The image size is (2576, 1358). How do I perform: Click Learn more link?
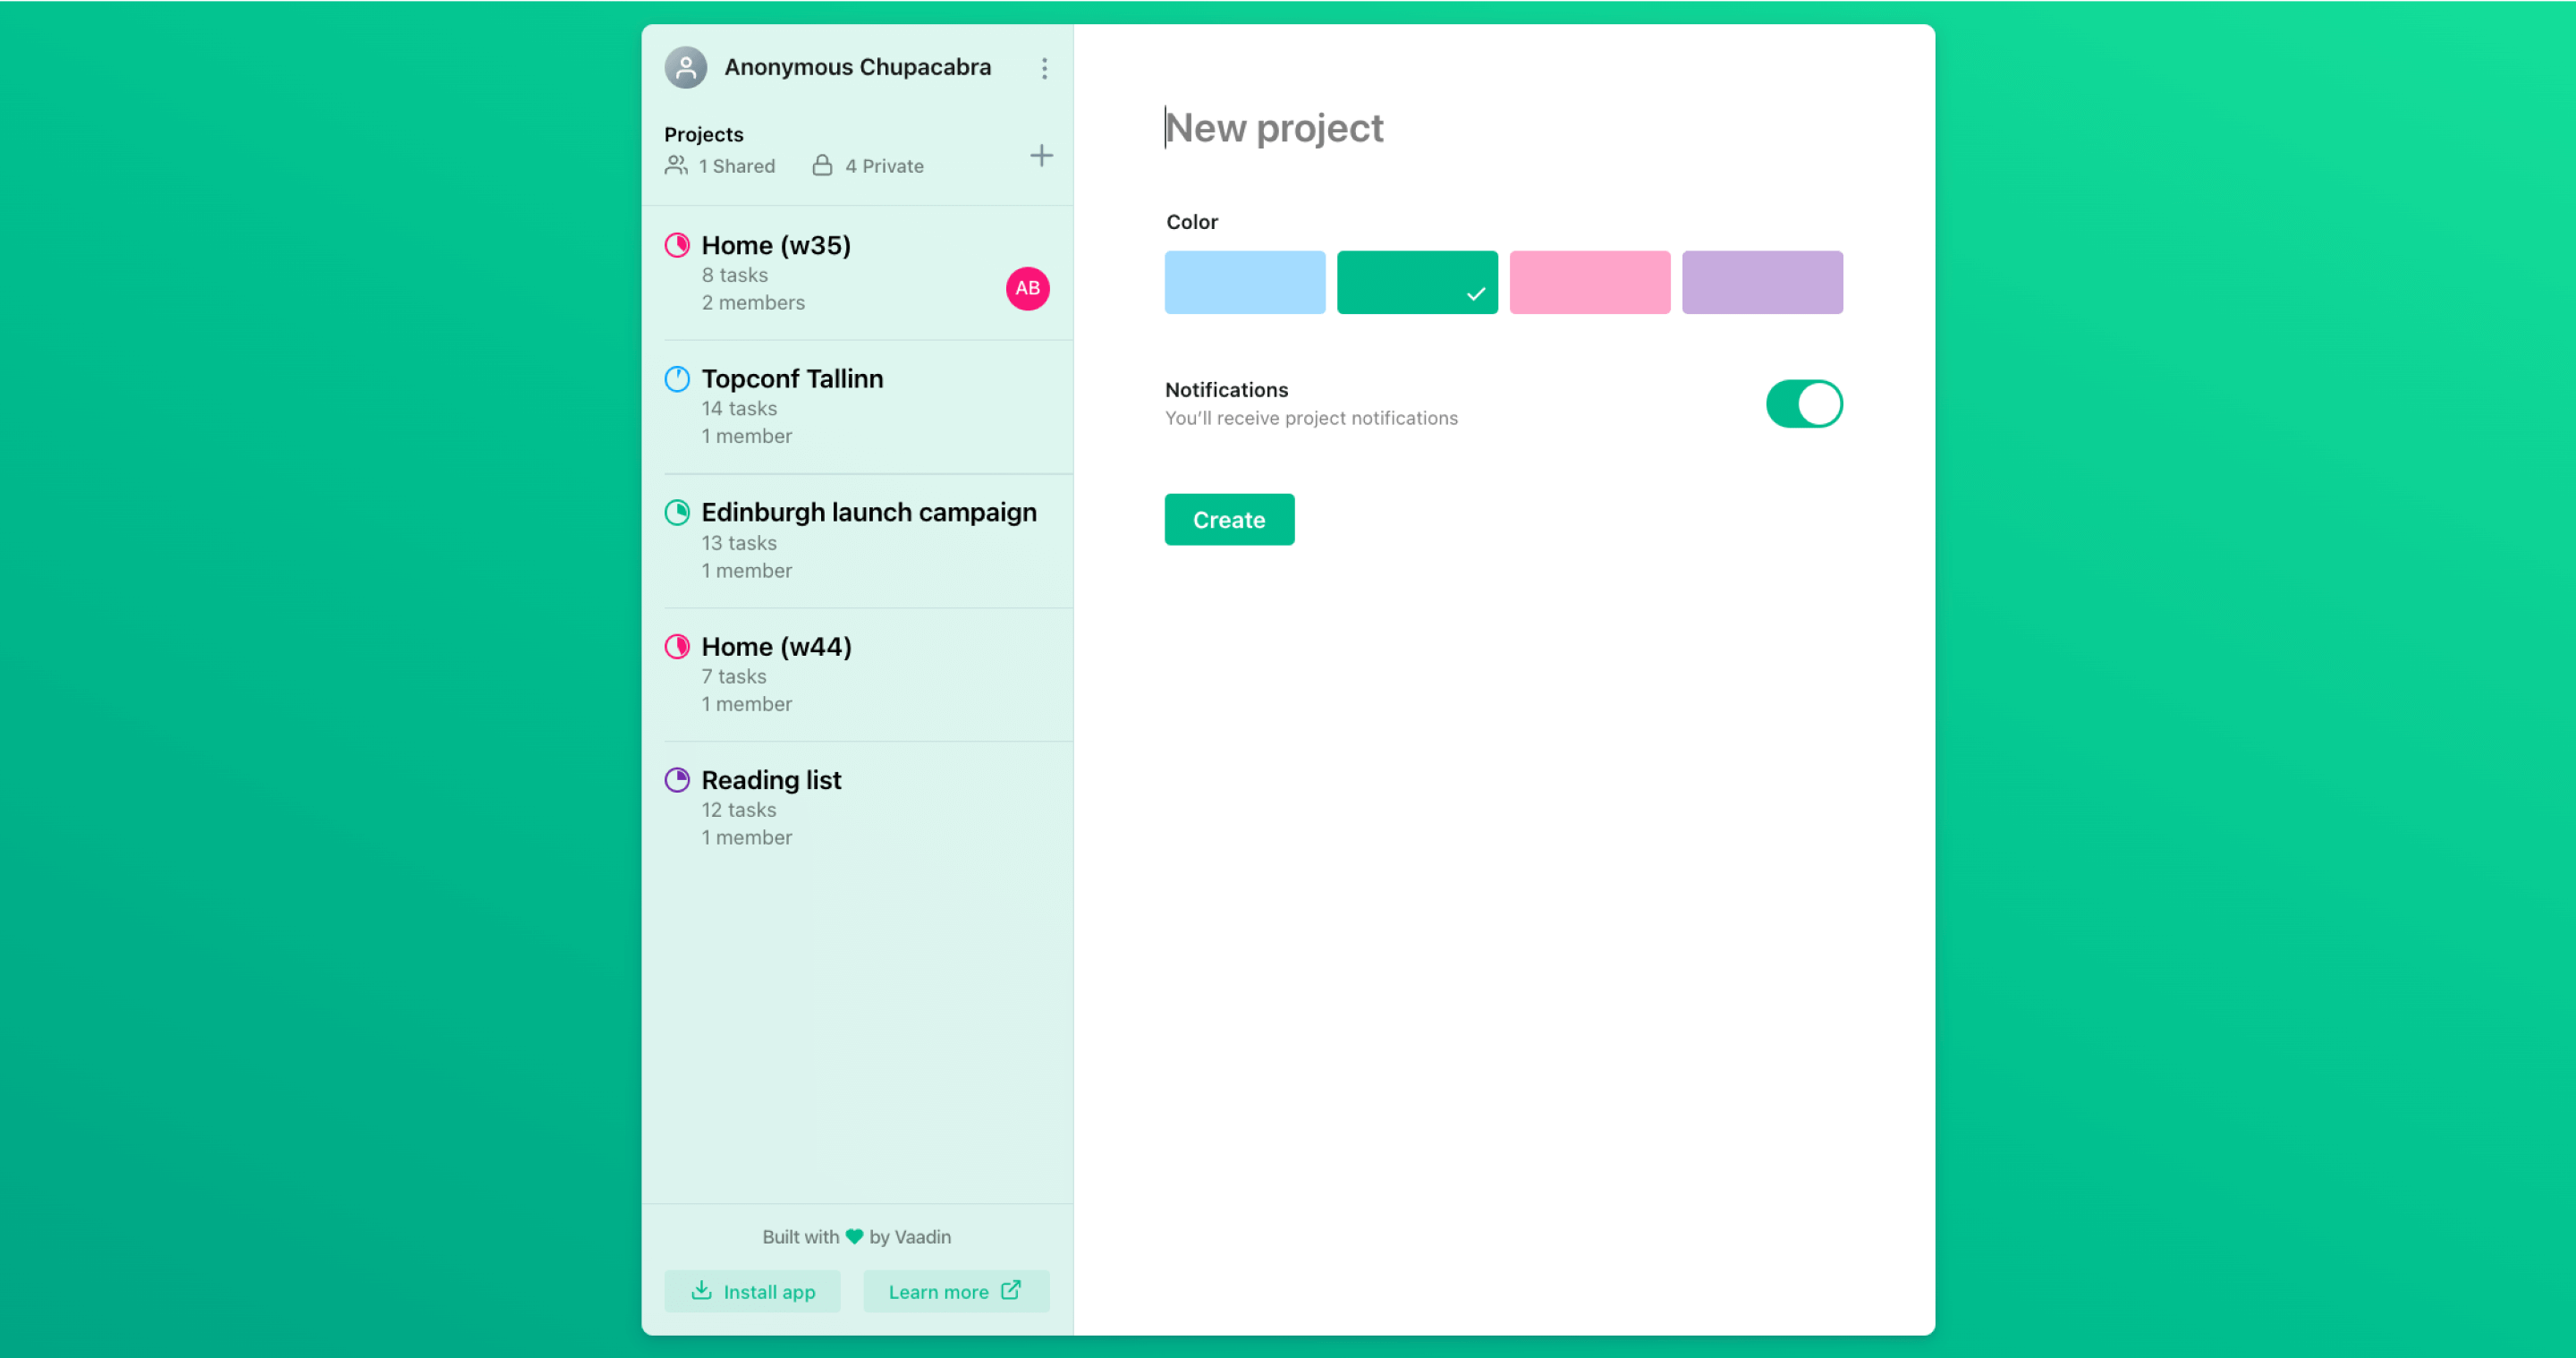[x=951, y=1290]
